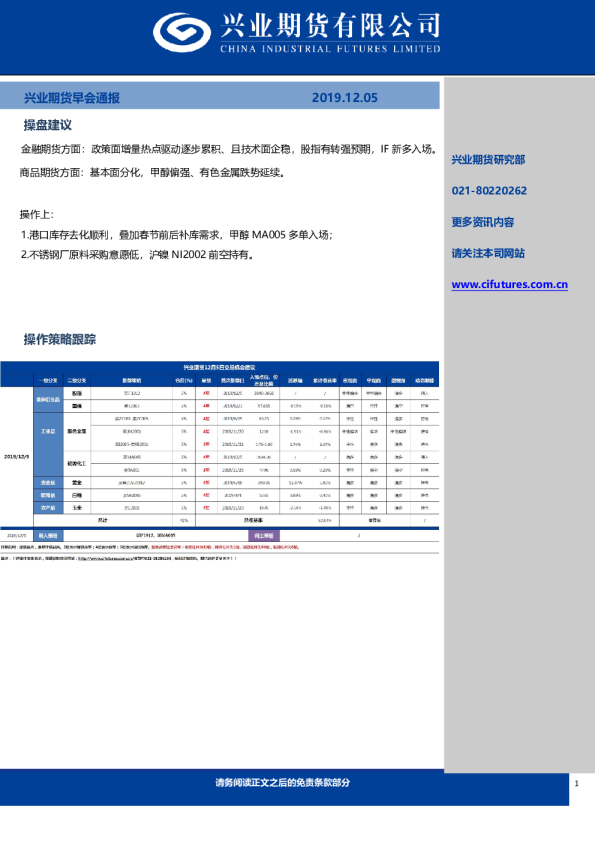Click the 操作策略跟踪 section heading

[60, 339]
